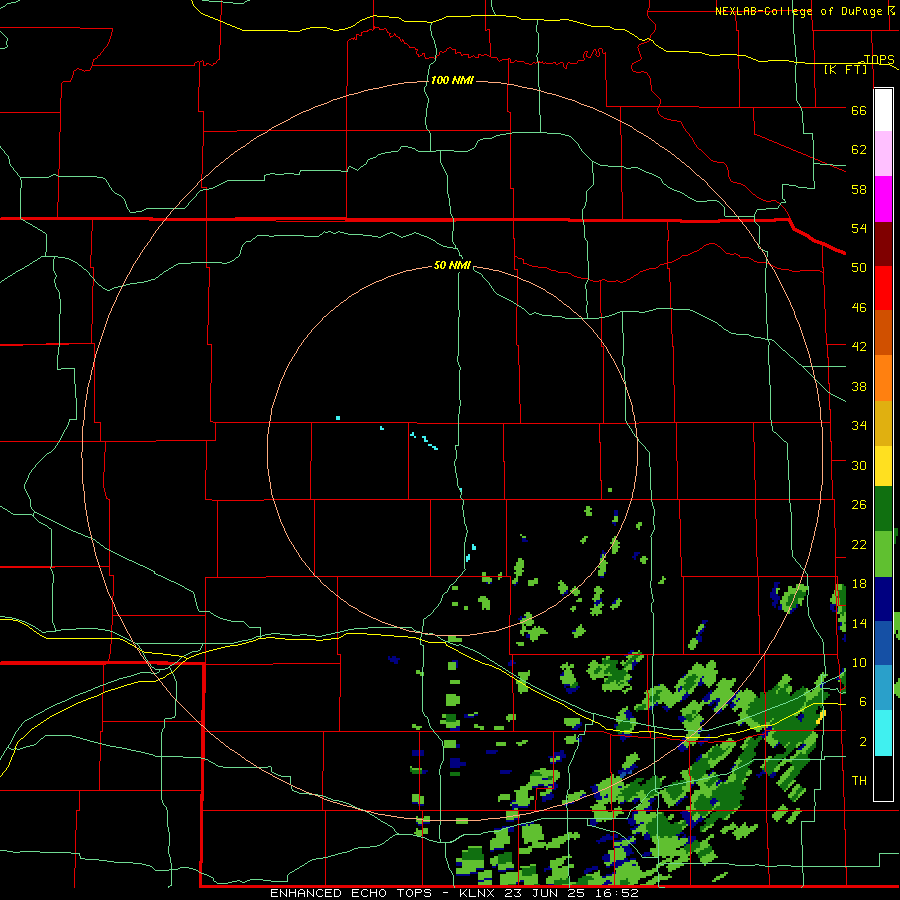This screenshot has height=900, width=900.
Task: Click the TOPS legend title
Action: (879, 59)
